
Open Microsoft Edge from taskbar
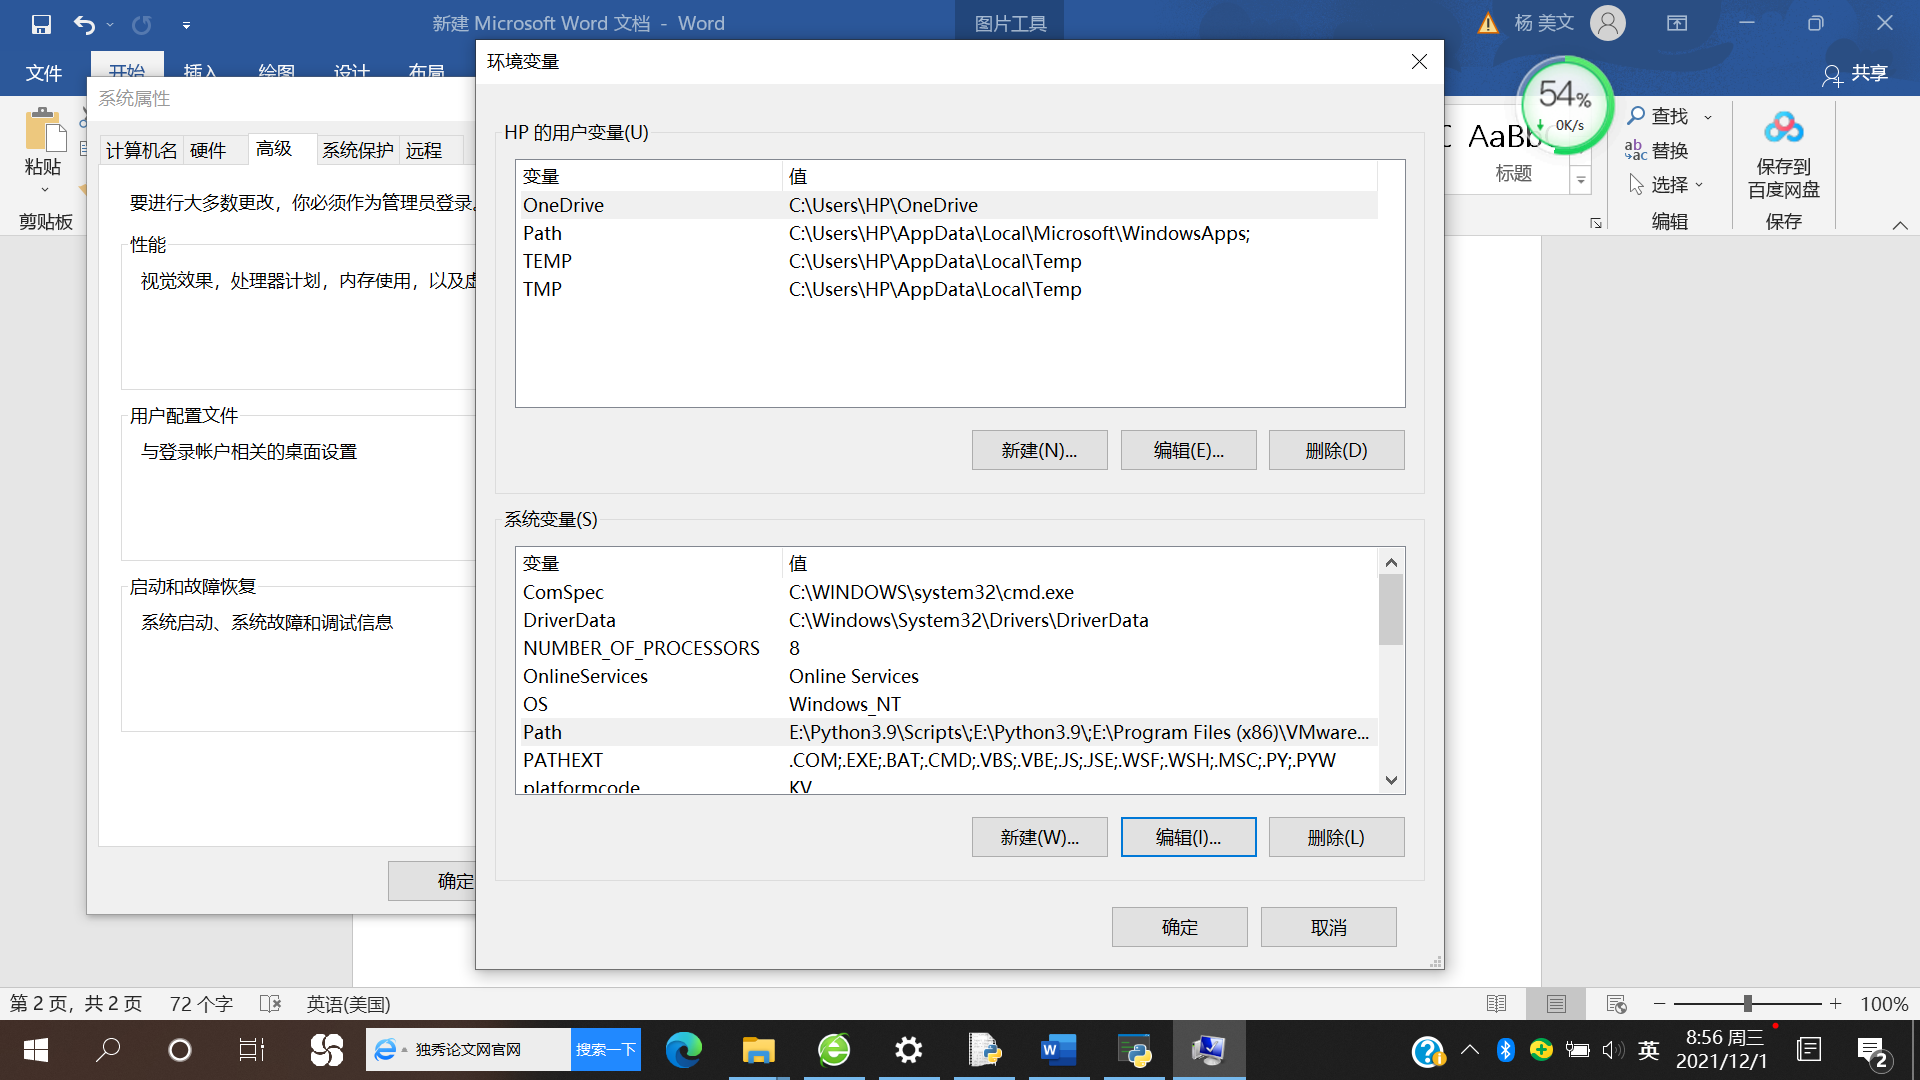684,1050
